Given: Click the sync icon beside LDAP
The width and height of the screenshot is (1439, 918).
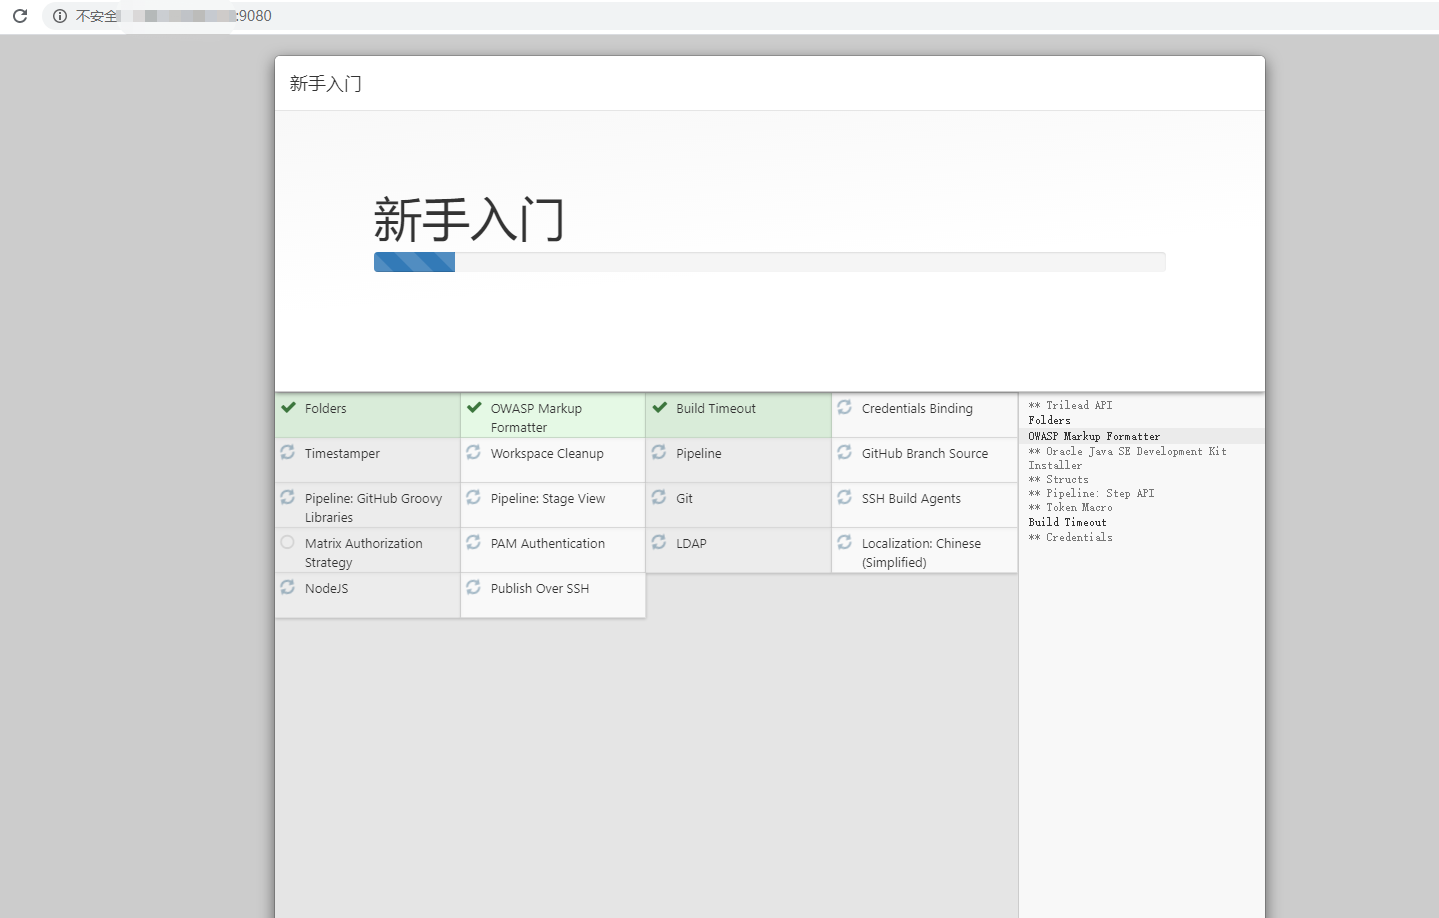Looking at the screenshot, I should (659, 542).
